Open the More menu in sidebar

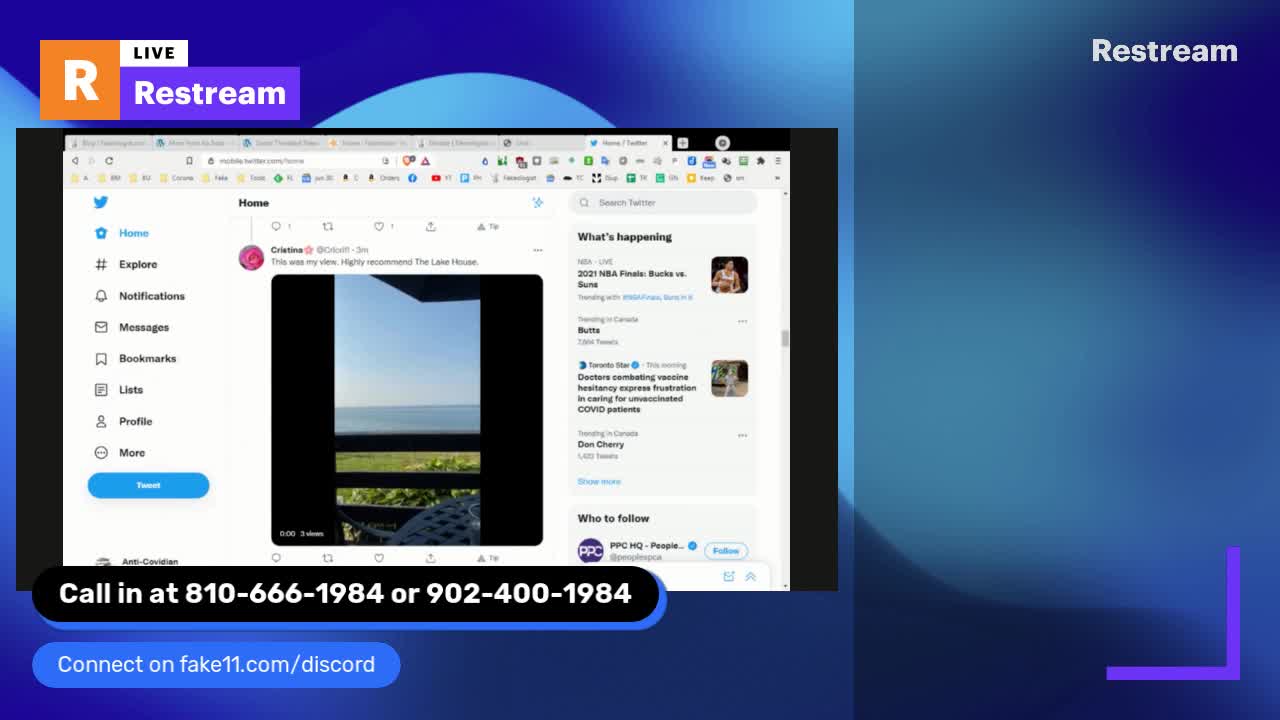pyautogui.click(x=119, y=453)
